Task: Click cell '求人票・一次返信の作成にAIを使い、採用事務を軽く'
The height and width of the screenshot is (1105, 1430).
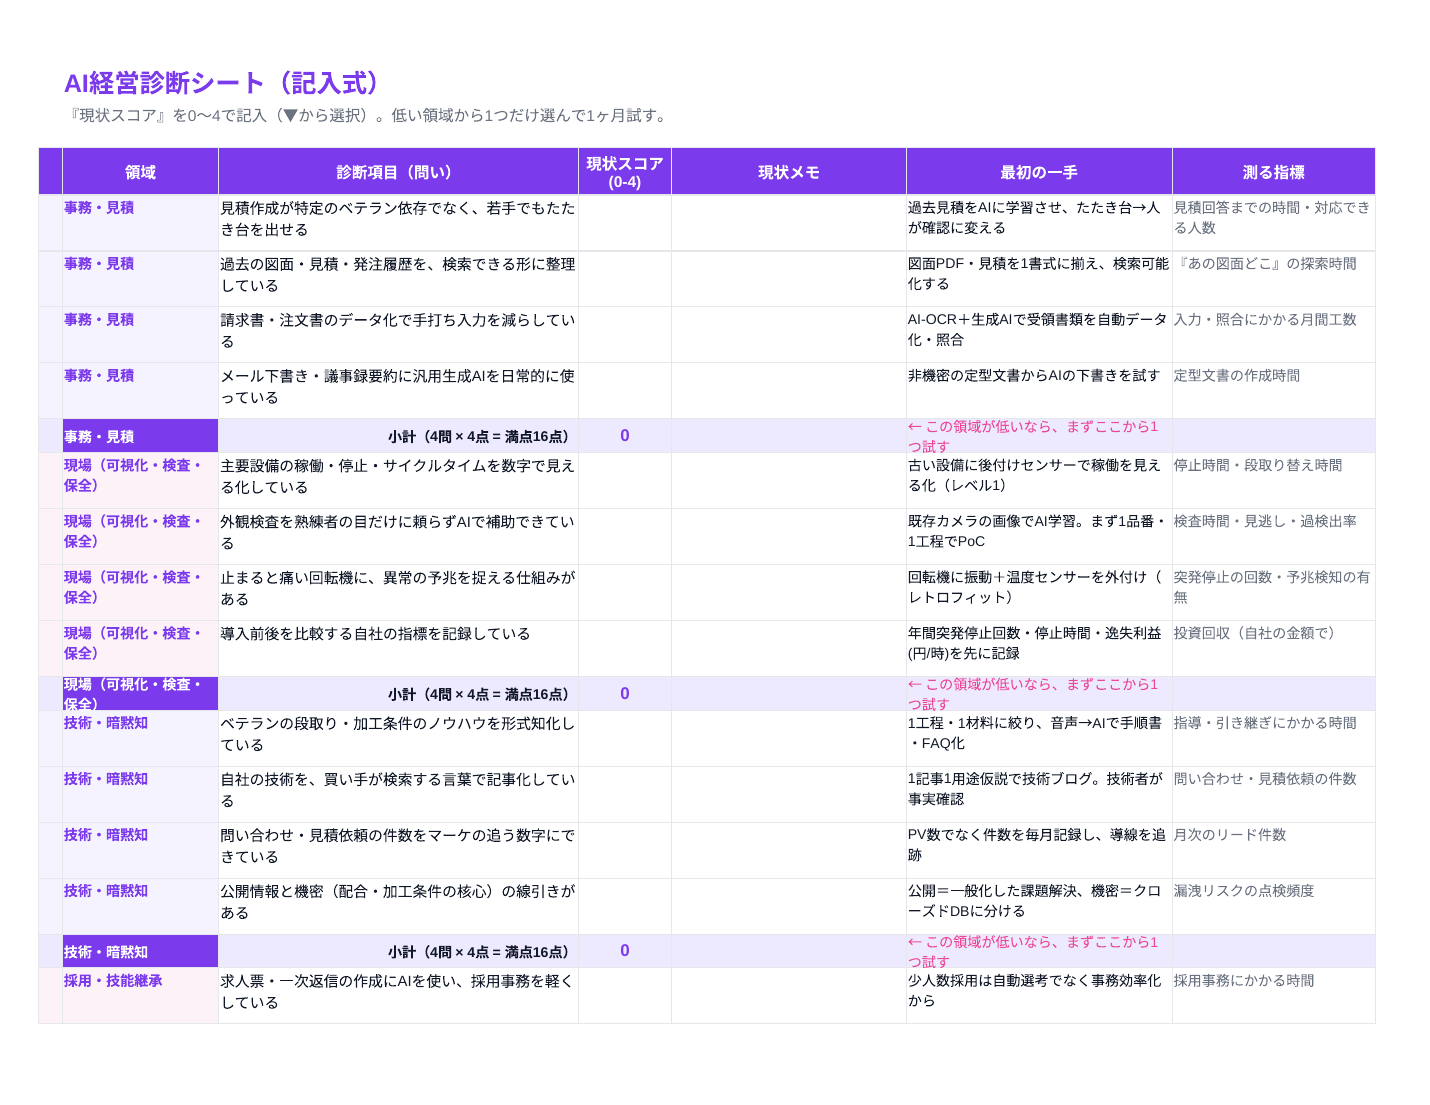Action: [x=398, y=995]
